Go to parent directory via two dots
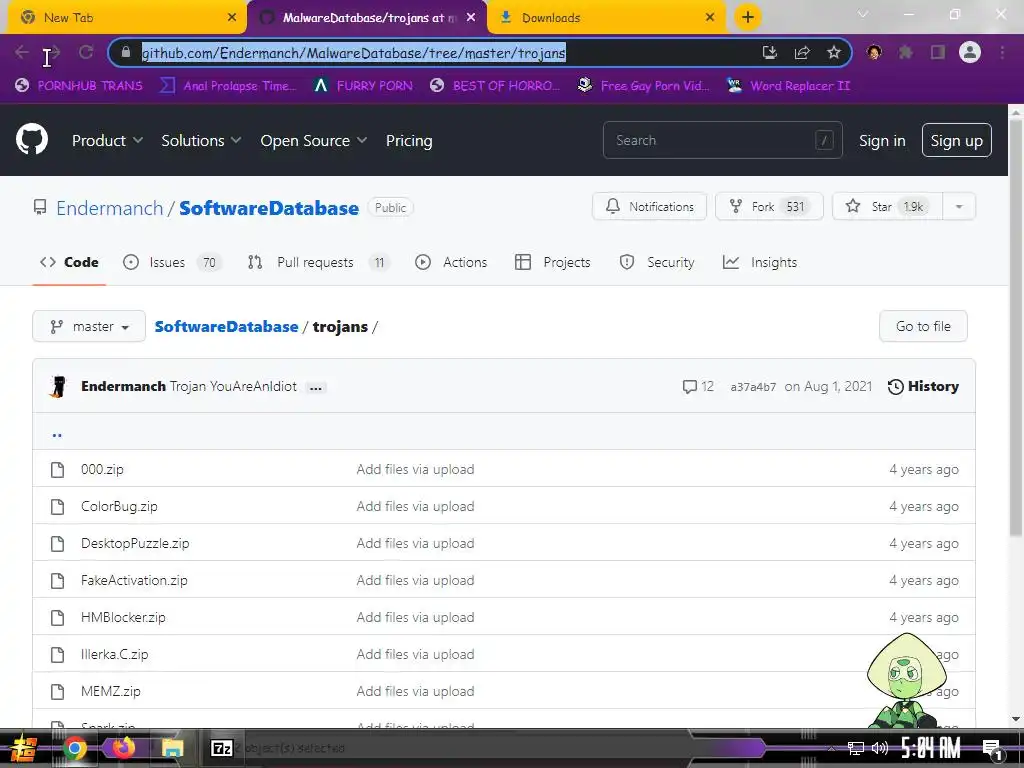This screenshot has width=1024, height=768. click(x=57, y=434)
